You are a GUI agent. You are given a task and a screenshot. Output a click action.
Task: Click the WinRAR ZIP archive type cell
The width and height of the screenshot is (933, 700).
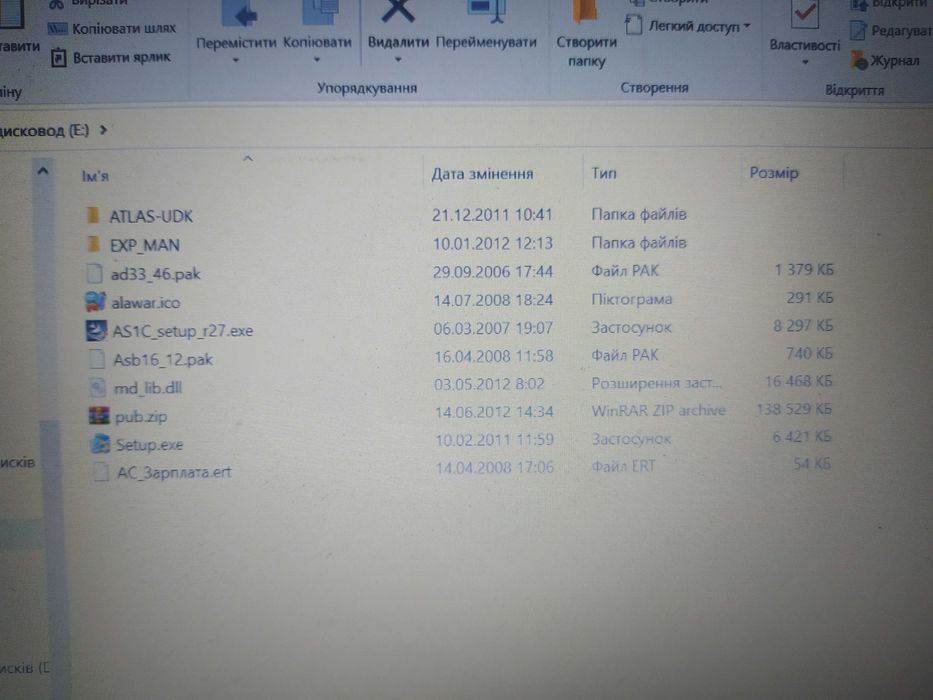[659, 410]
